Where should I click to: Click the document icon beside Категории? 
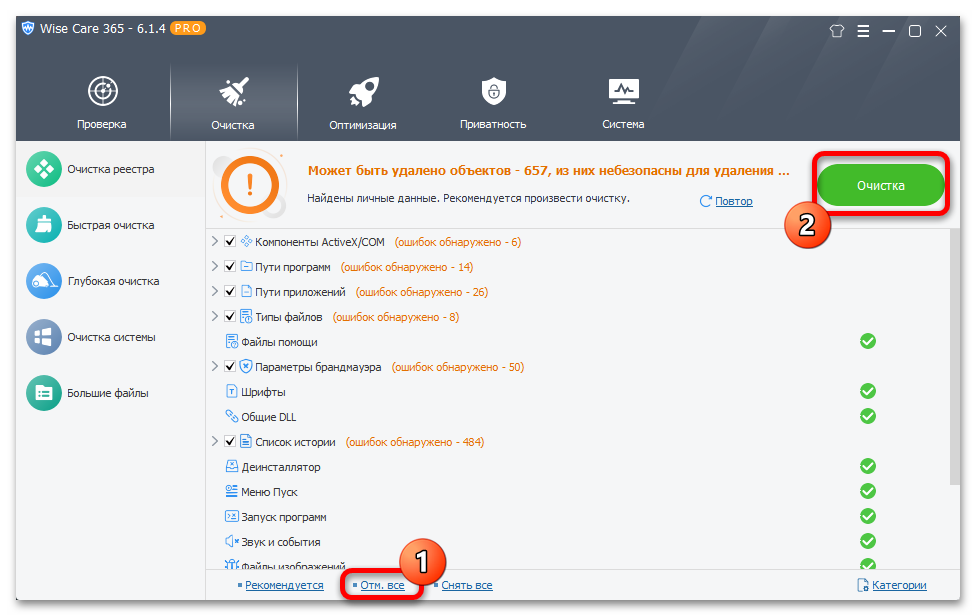point(863,585)
